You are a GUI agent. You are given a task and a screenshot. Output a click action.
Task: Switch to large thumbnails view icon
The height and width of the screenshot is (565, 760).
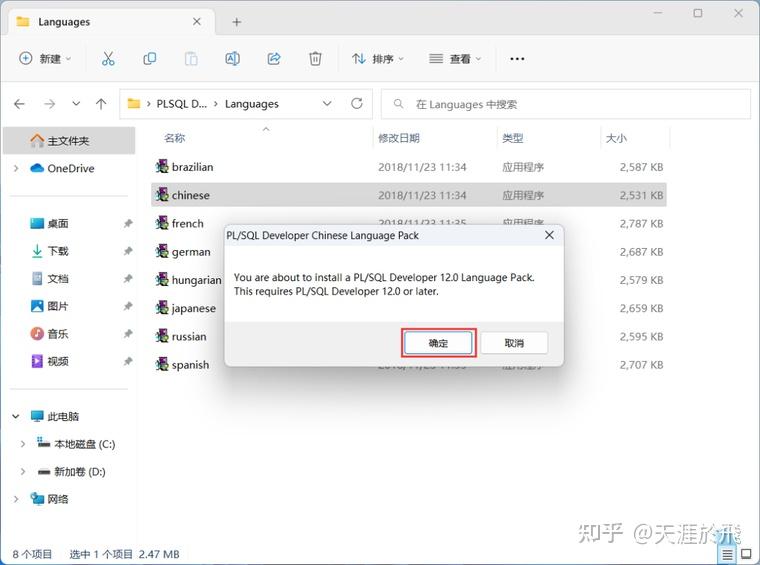(746, 554)
